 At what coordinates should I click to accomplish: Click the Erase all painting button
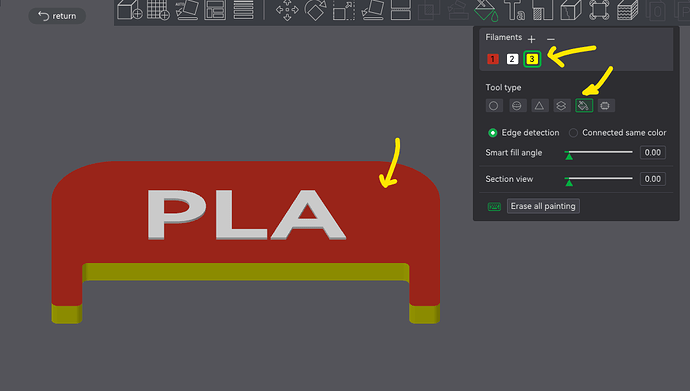coord(543,206)
